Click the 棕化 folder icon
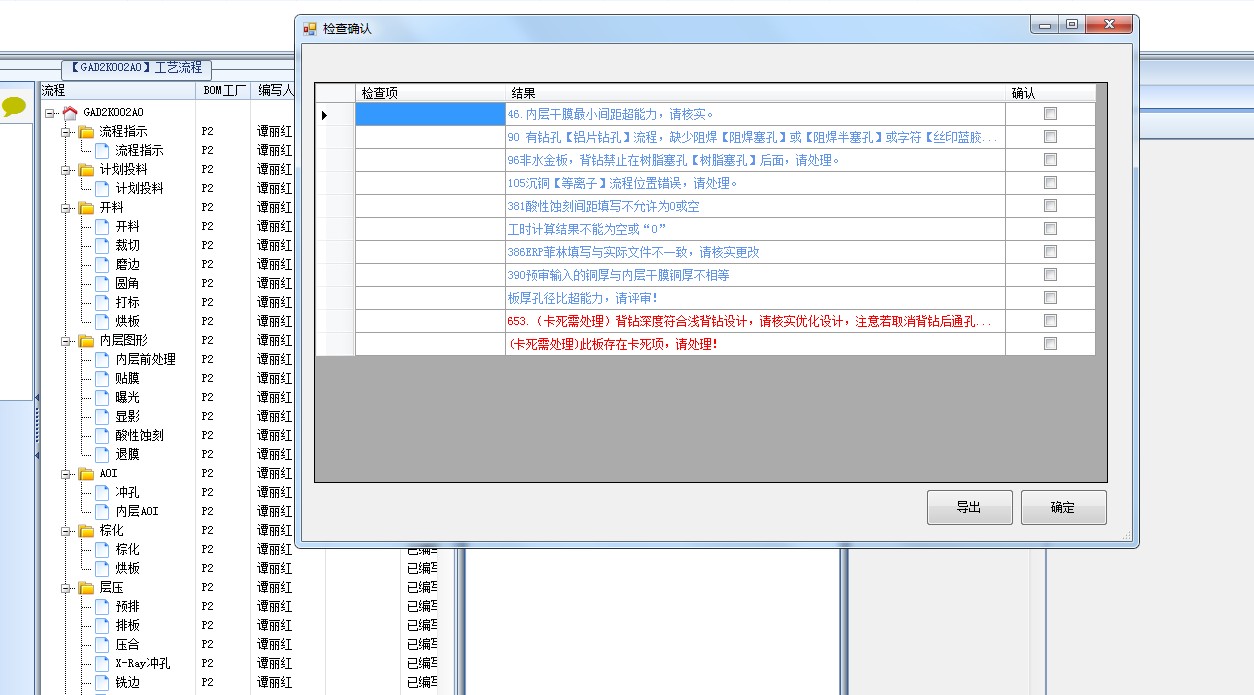The height and width of the screenshot is (695, 1254). pyautogui.click(x=86, y=530)
